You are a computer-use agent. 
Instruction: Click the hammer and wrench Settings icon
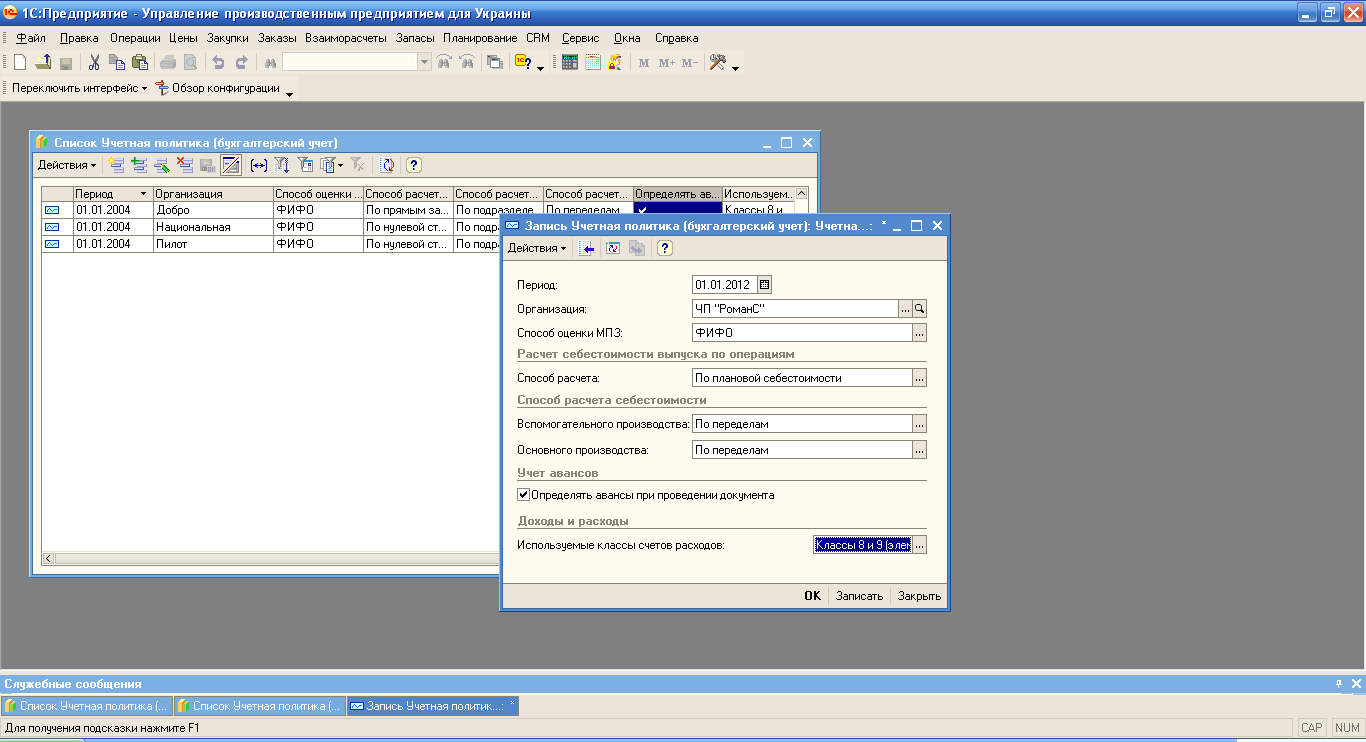718,62
